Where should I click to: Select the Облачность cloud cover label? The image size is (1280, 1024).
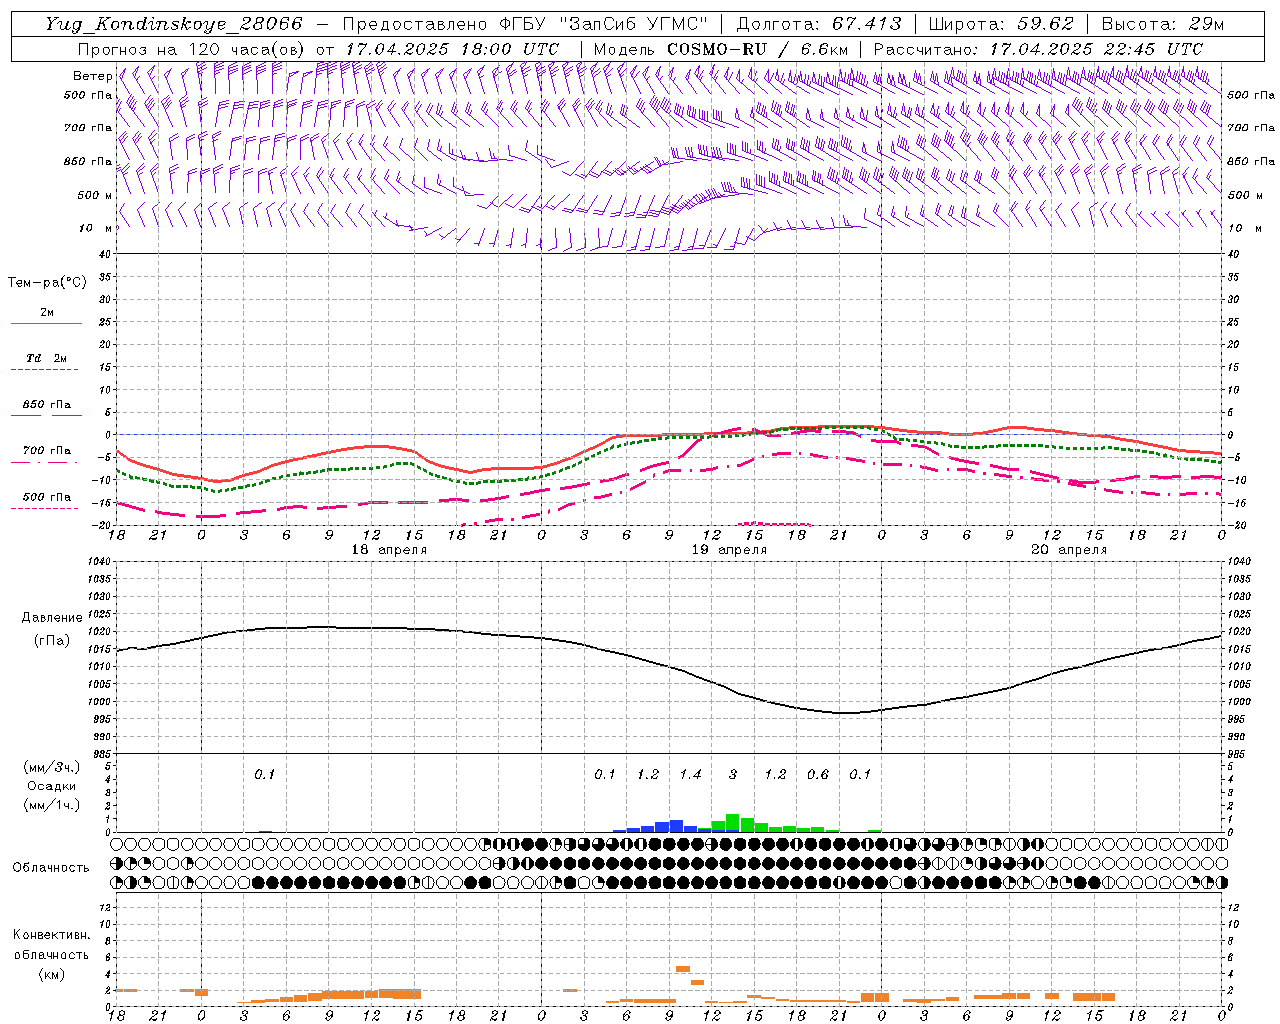click(x=51, y=867)
